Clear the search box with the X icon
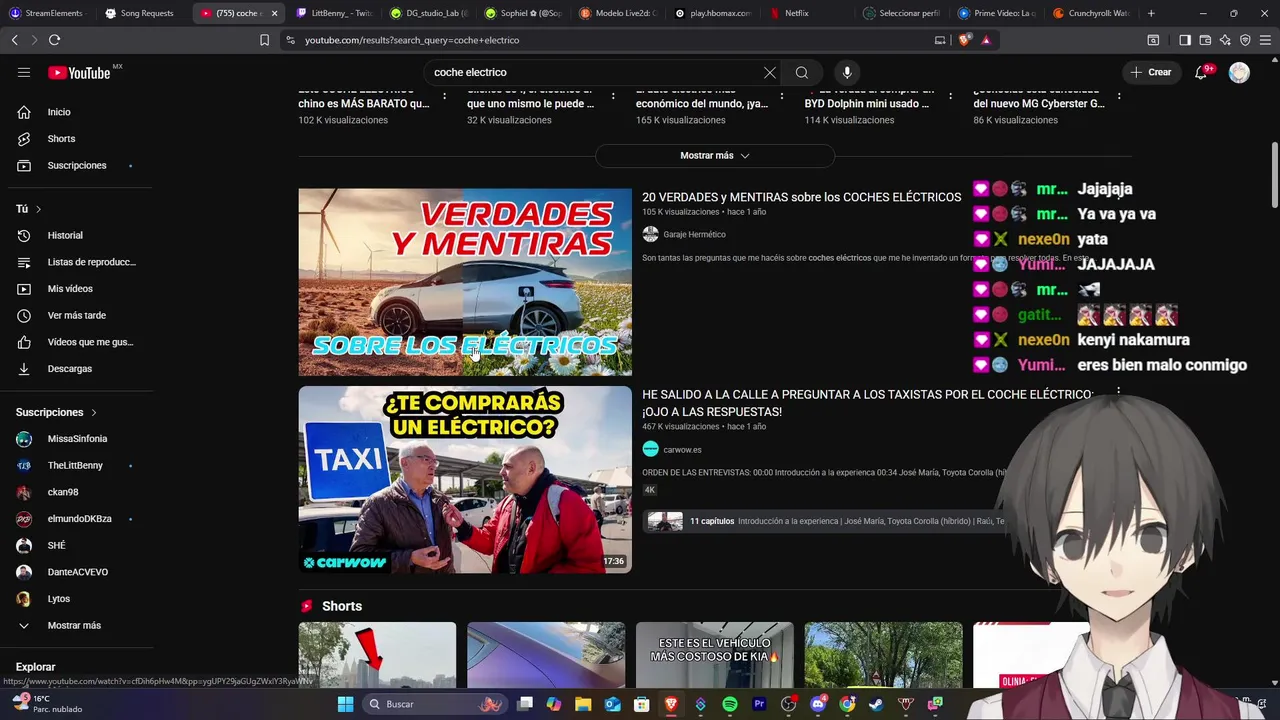 coord(770,72)
